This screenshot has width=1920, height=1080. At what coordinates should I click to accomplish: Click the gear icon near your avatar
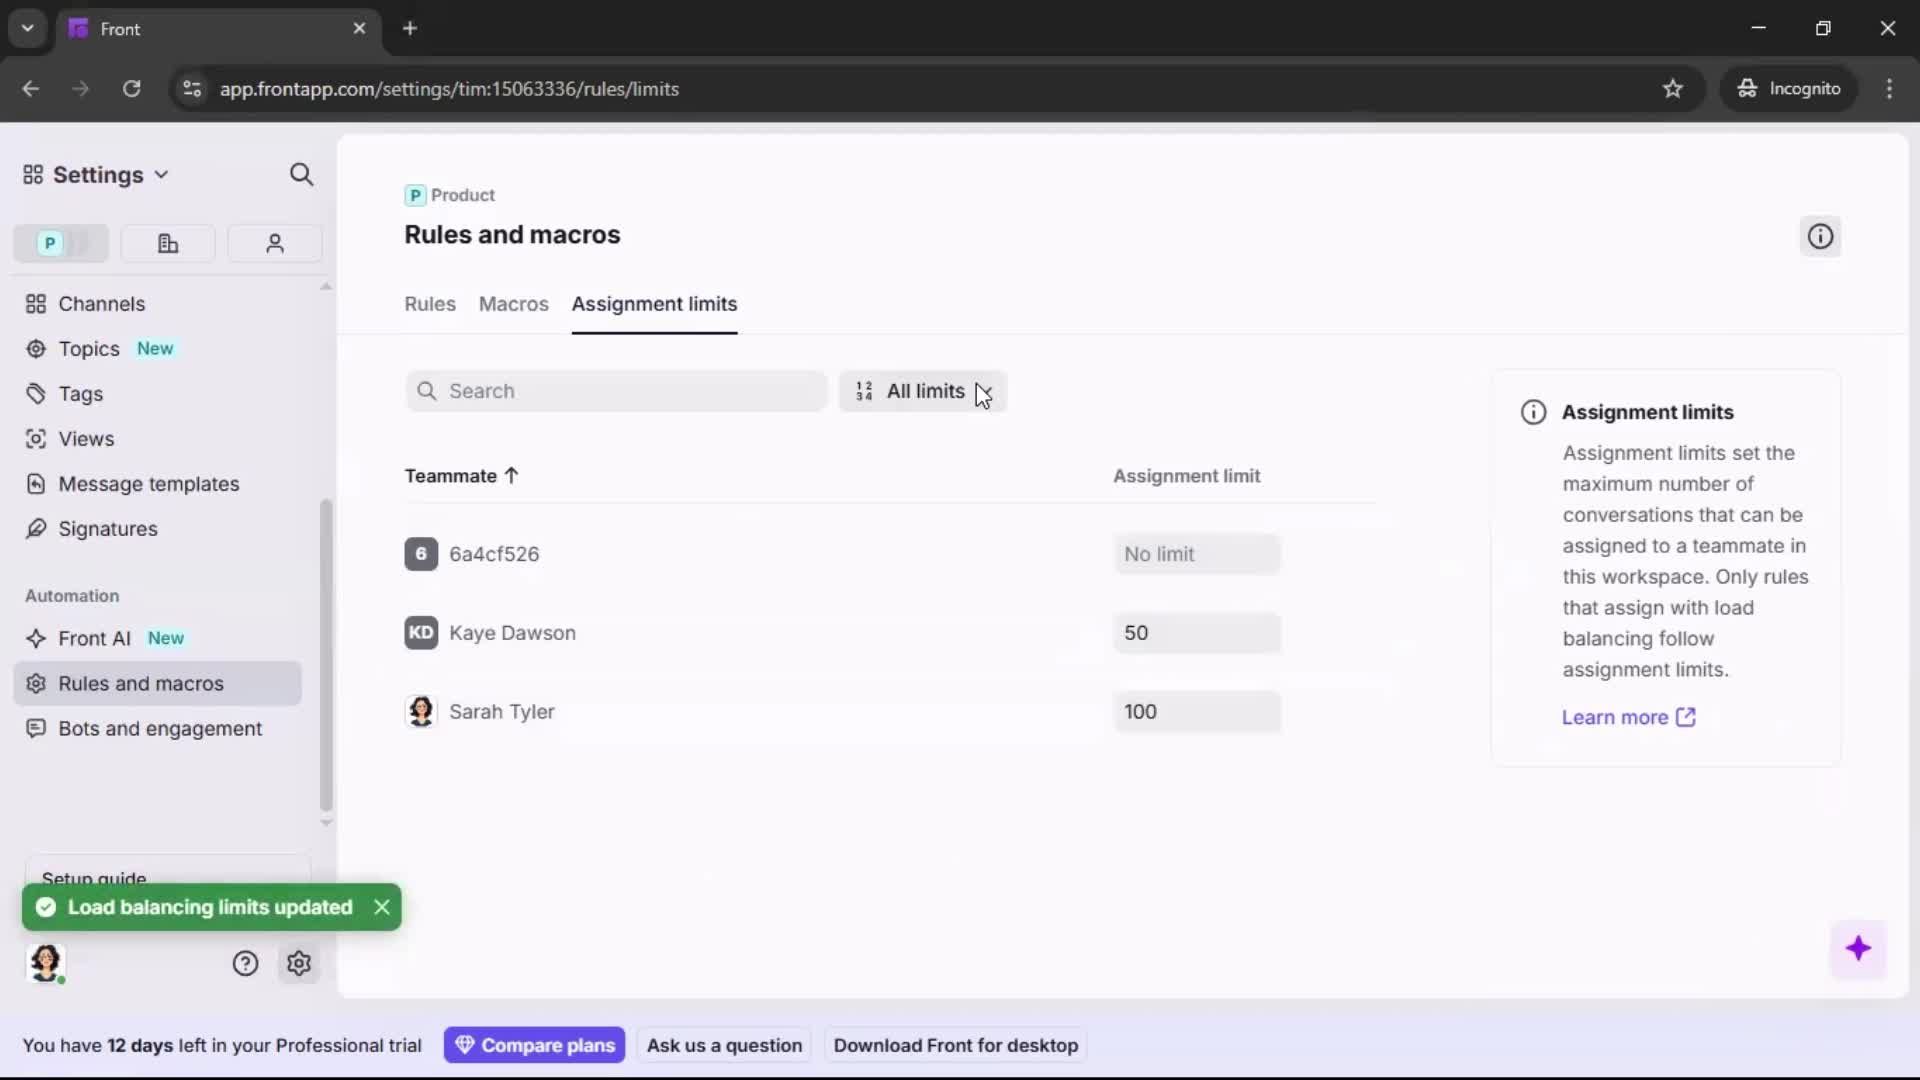pos(299,962)
